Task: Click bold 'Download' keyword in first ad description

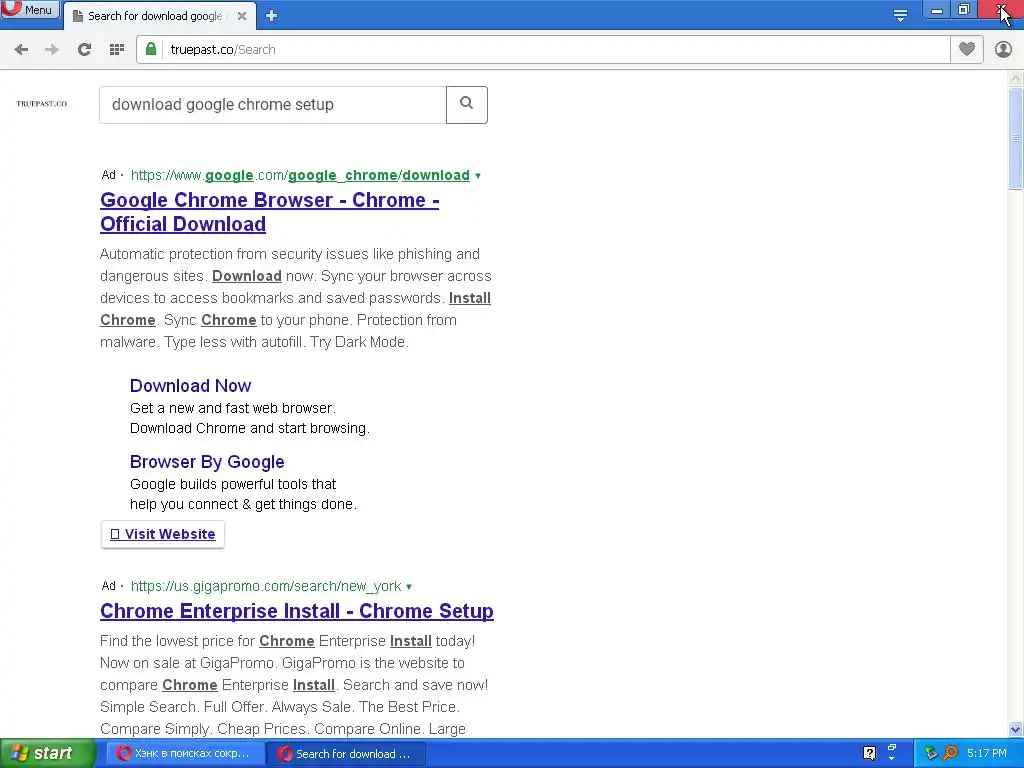Action: point(247,276)
